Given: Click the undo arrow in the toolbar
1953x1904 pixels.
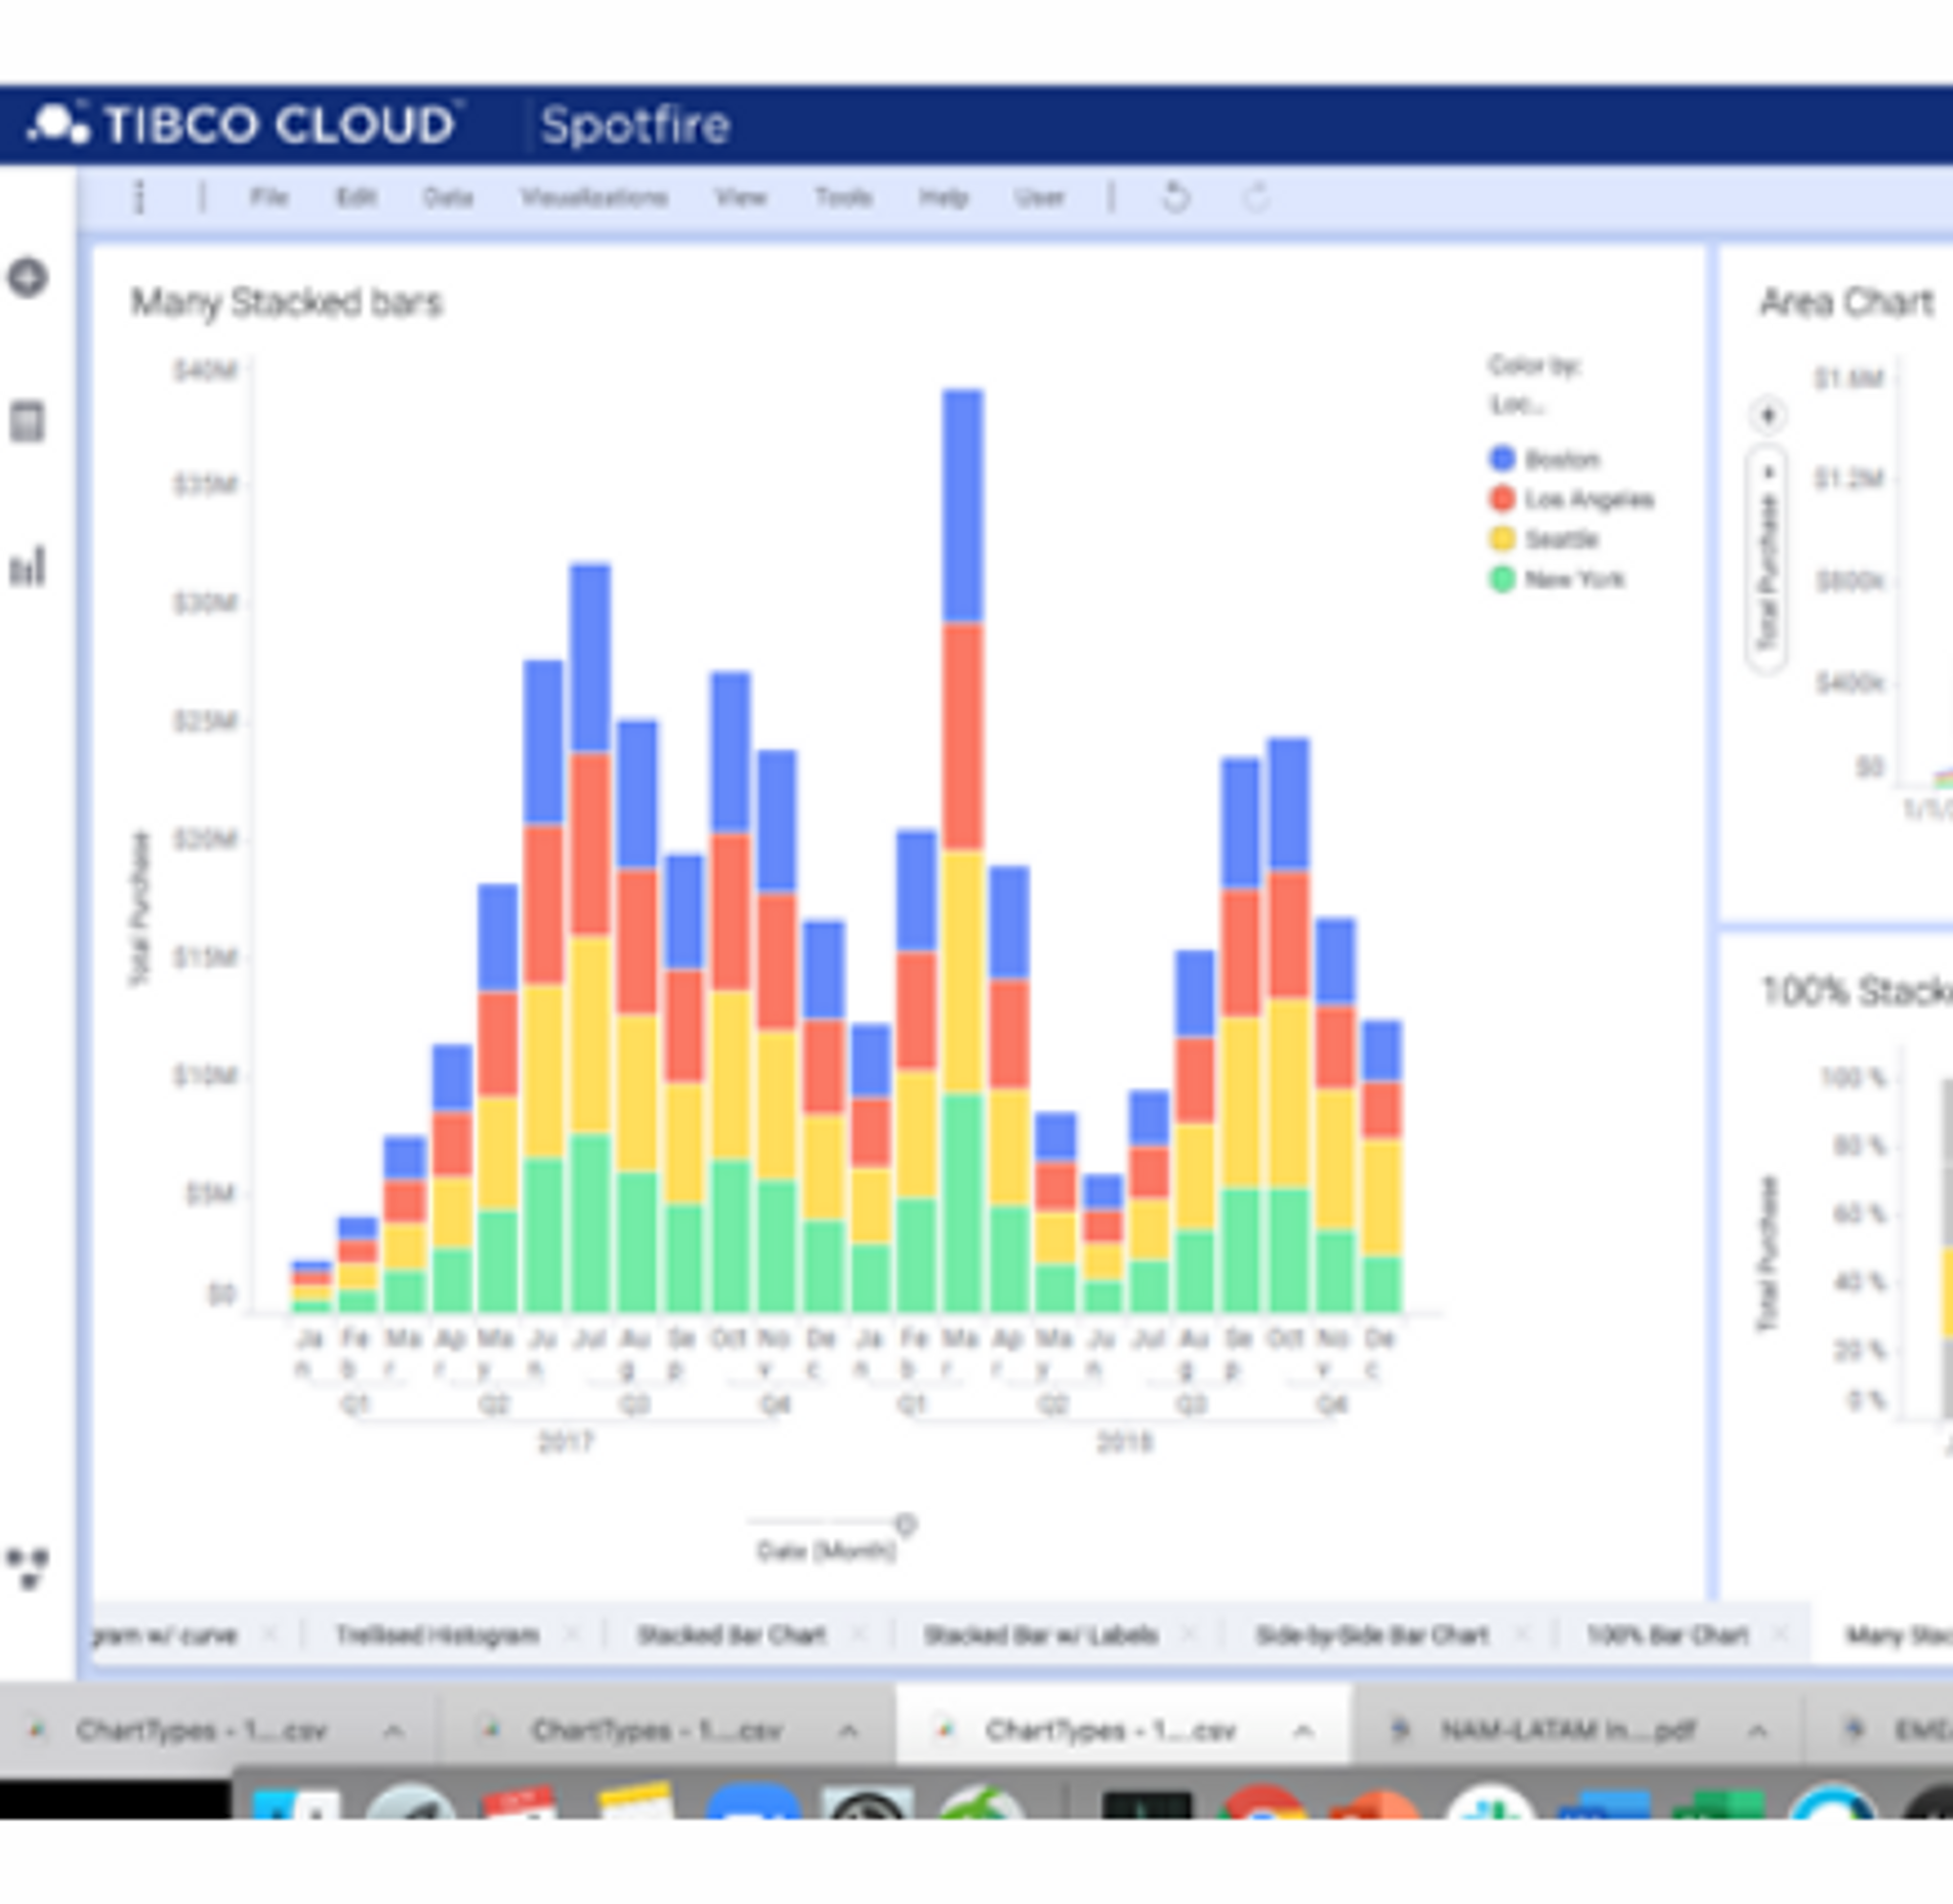Looking at the screenshot, I should point(1176,197).
